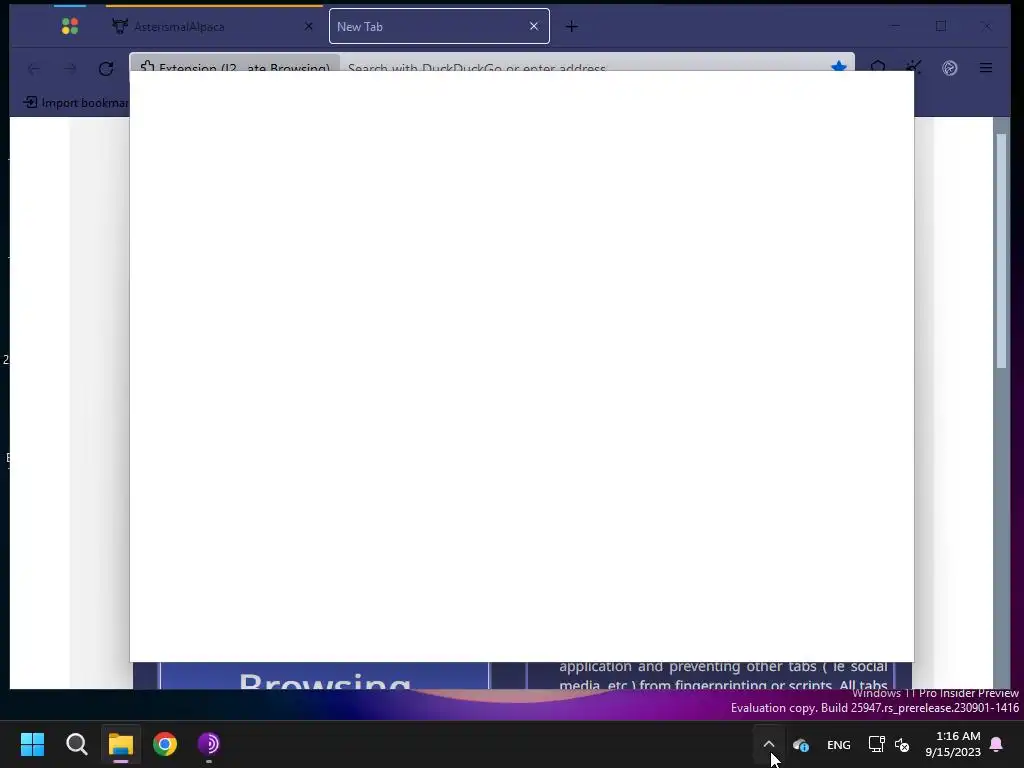
Task: Reload the current page
Action: [x=106, y=68]
